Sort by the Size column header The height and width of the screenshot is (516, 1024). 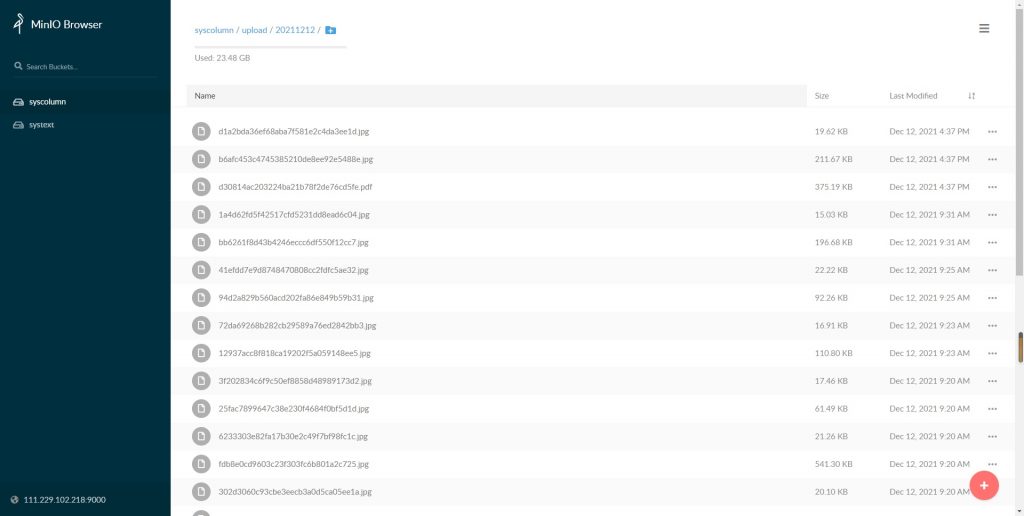coord(822,96)
